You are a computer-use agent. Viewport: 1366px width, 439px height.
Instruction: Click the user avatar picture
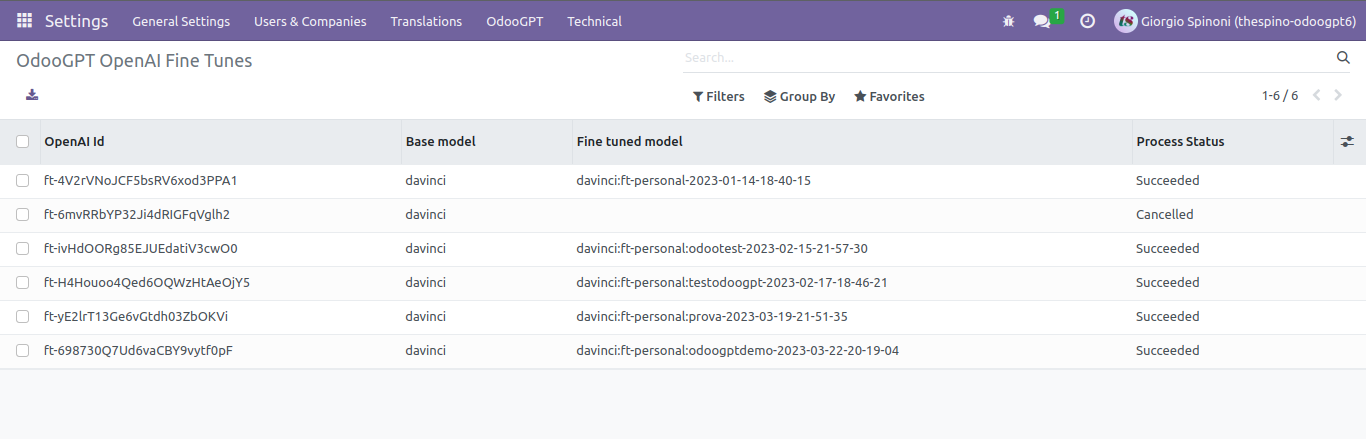[x=1125, y=21]
